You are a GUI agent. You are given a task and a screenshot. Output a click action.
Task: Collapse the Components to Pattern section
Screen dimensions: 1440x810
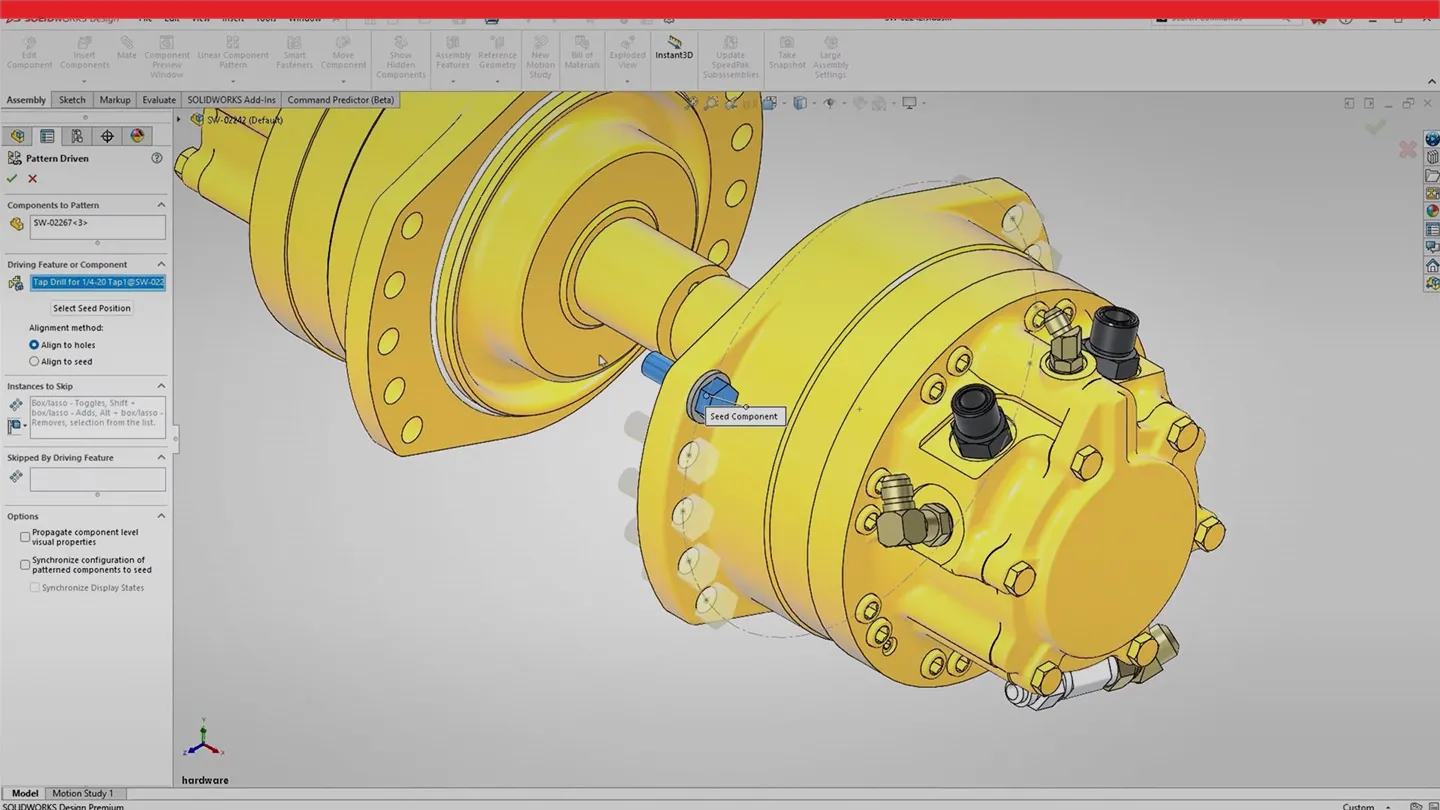coord(161,205)
